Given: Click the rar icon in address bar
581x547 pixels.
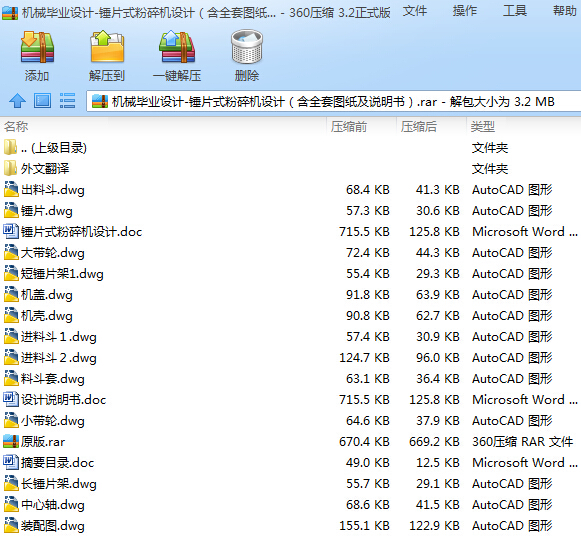Looking at the screenshot, I should (x=100, y=101).
